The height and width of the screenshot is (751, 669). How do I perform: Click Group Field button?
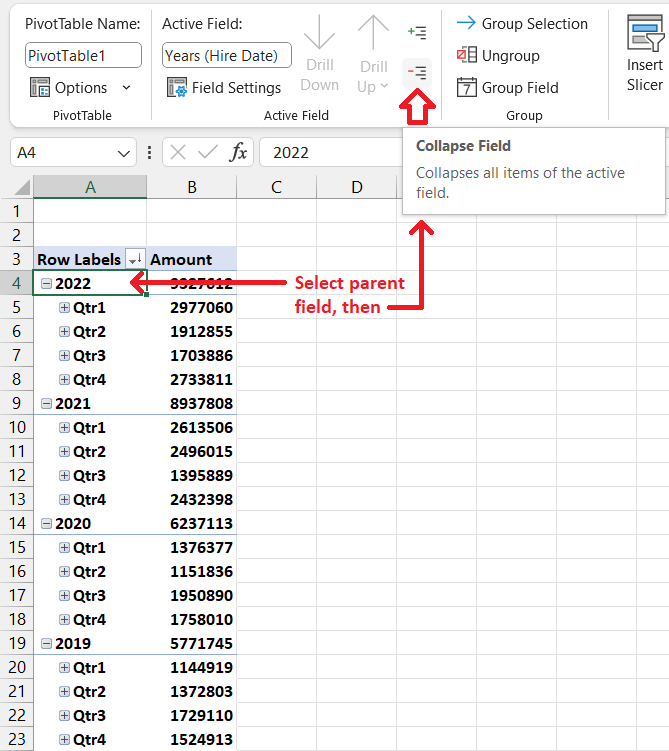(508, 88)
